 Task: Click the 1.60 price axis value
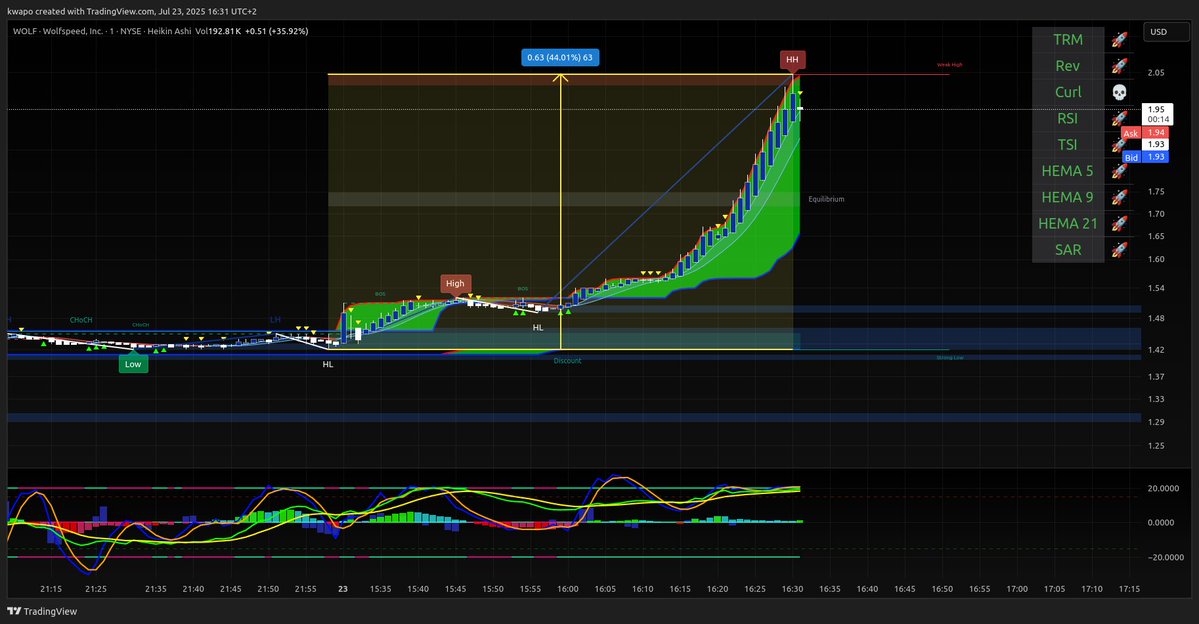[1155, 259]
